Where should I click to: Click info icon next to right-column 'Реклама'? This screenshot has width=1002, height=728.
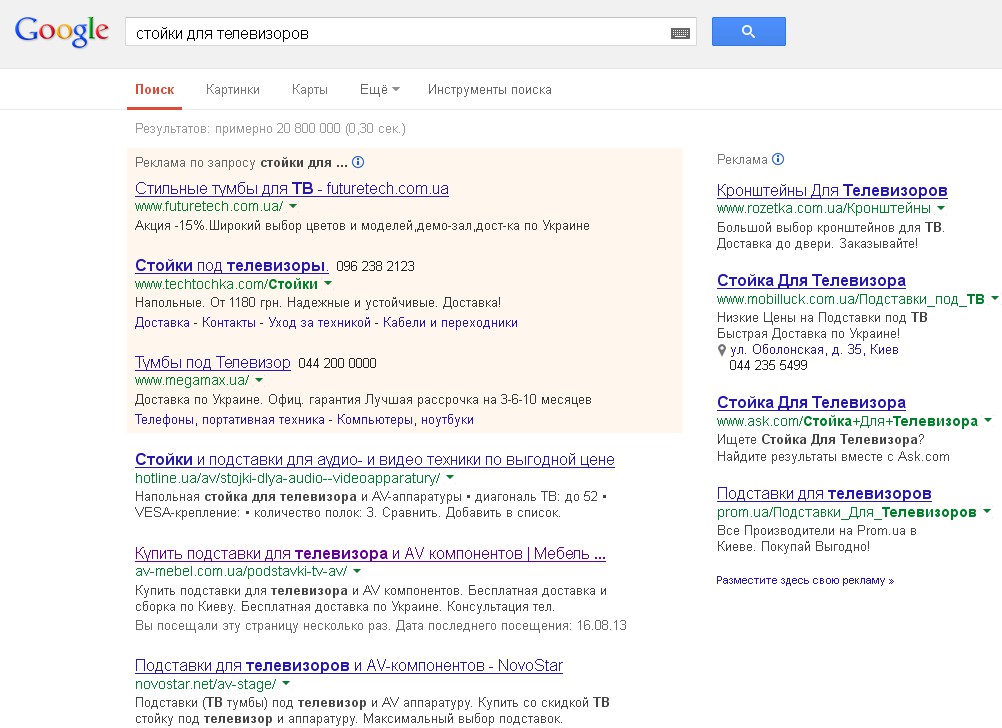pyautogui.click(x=778, y=159)
